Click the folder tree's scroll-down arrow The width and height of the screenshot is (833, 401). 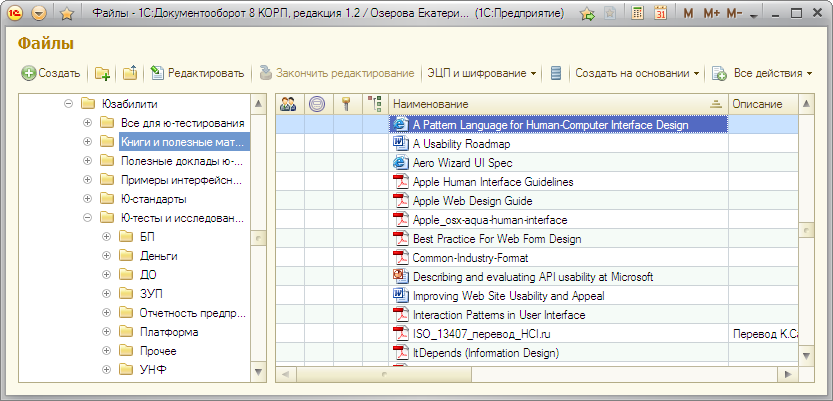tap(256, 373)
